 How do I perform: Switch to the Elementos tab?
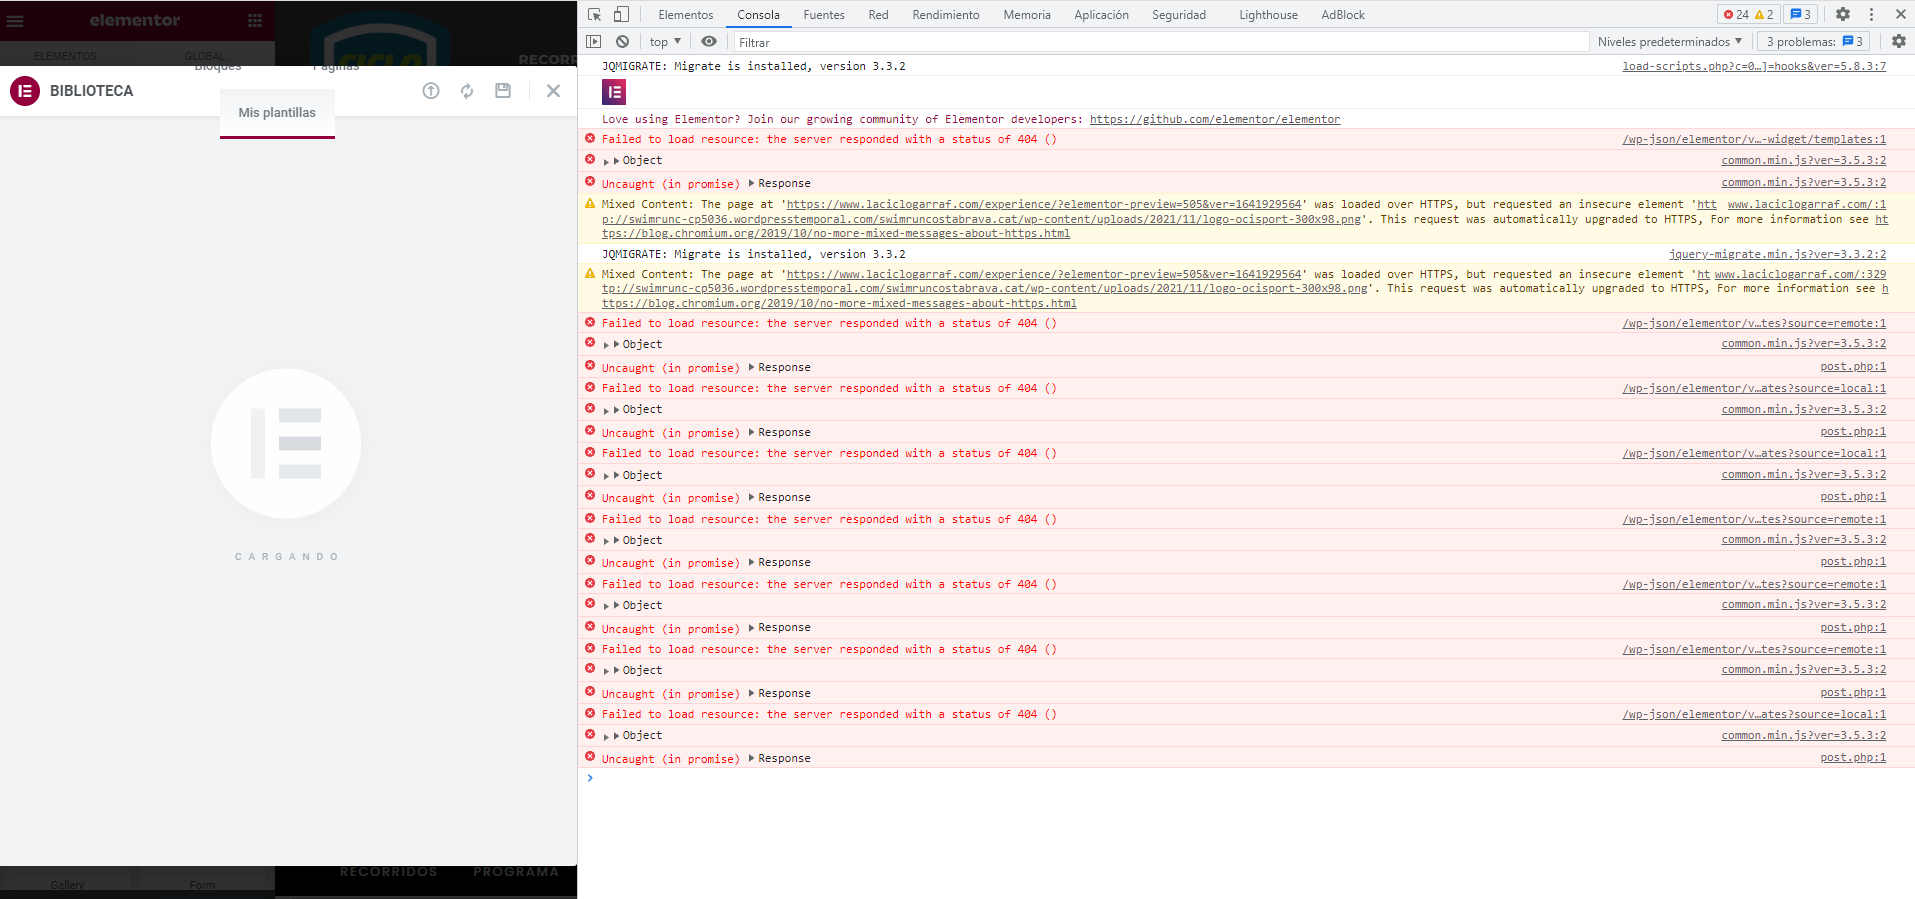pyautogui.click(x=686, y=15)
